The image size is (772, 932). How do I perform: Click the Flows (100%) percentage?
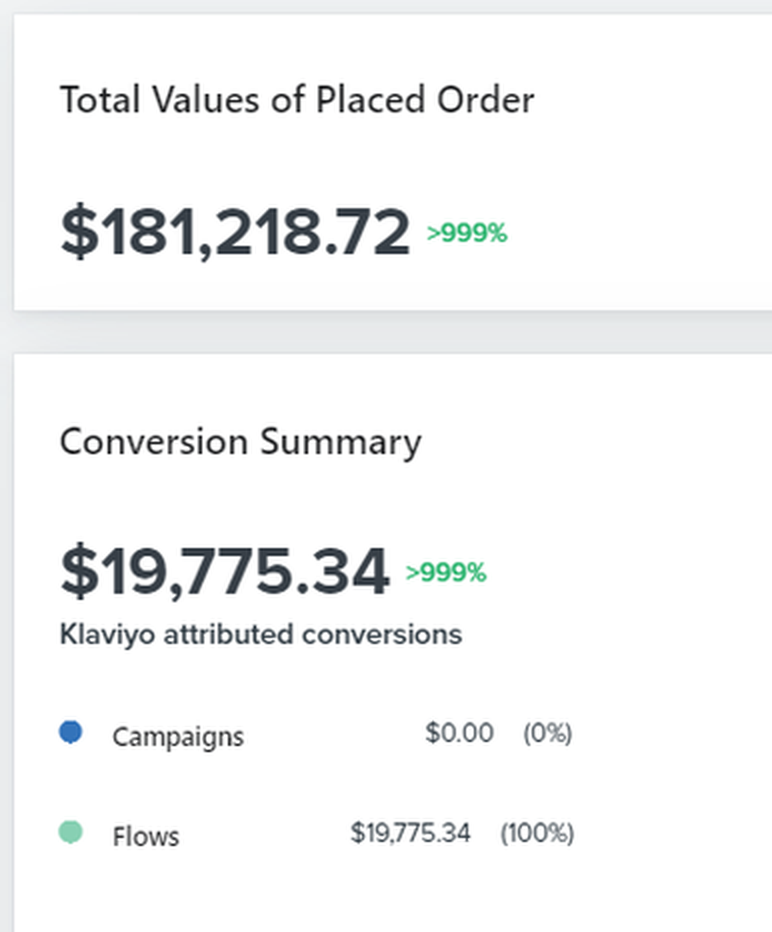point(537,833)
